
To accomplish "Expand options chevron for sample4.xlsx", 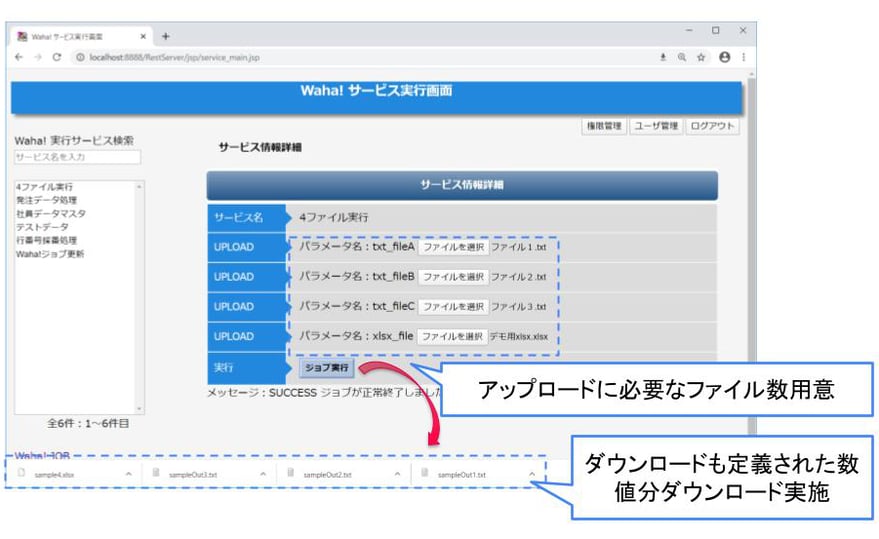I will [128, 474].
